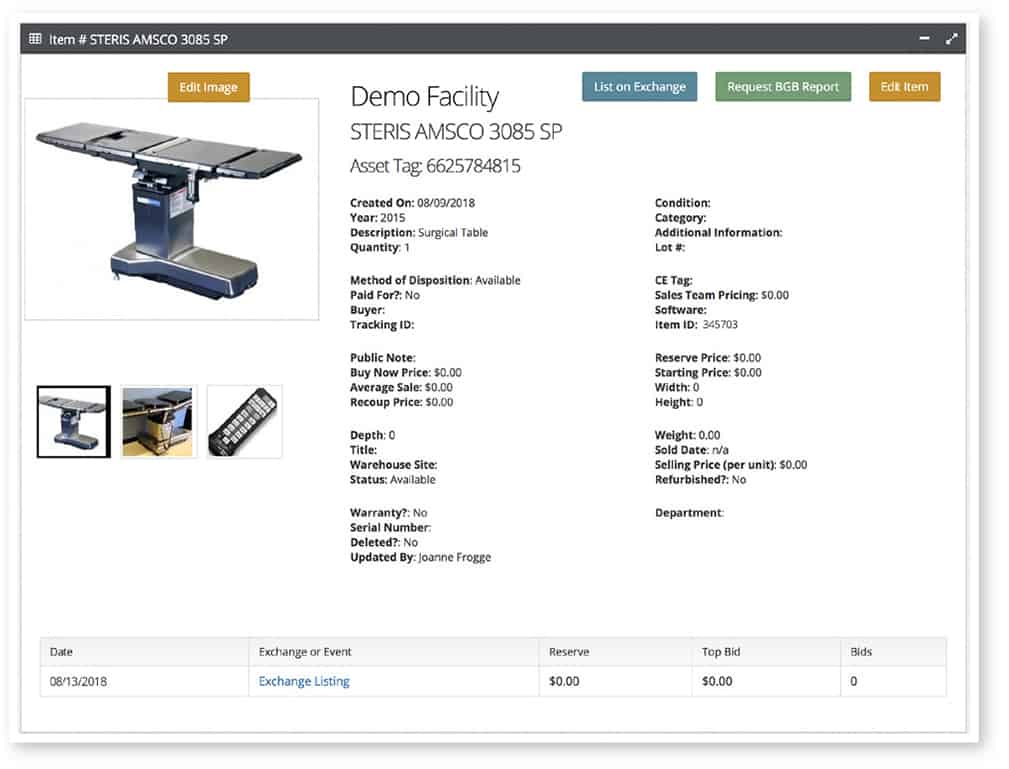Click the Top Bid column header
1009x769 pixels.
tap(766, 652)
